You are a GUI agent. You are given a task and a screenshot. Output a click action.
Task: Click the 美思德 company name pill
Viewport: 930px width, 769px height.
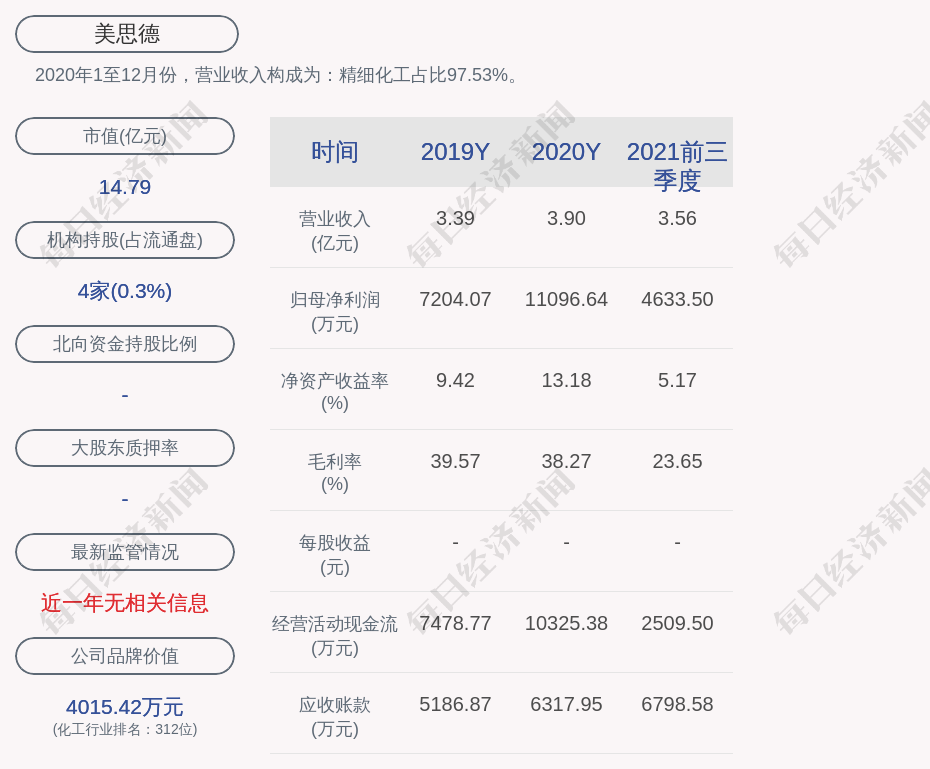coord(127,34)
